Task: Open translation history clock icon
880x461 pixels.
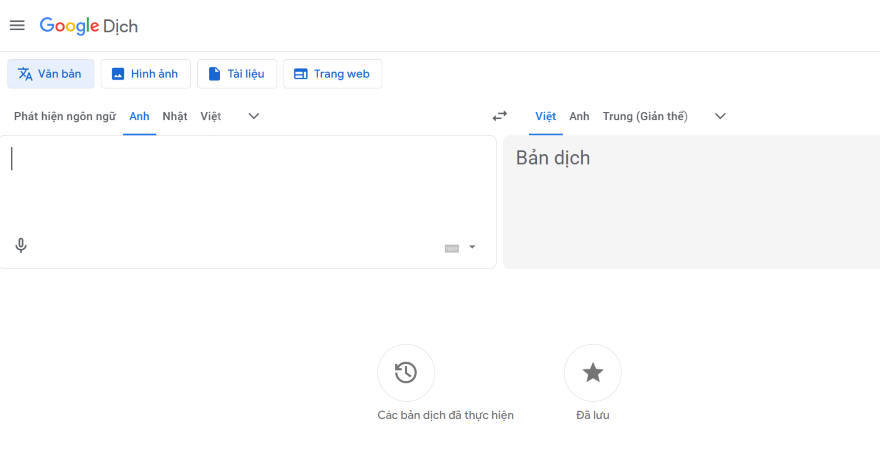Action: click(x=406, y=372)
